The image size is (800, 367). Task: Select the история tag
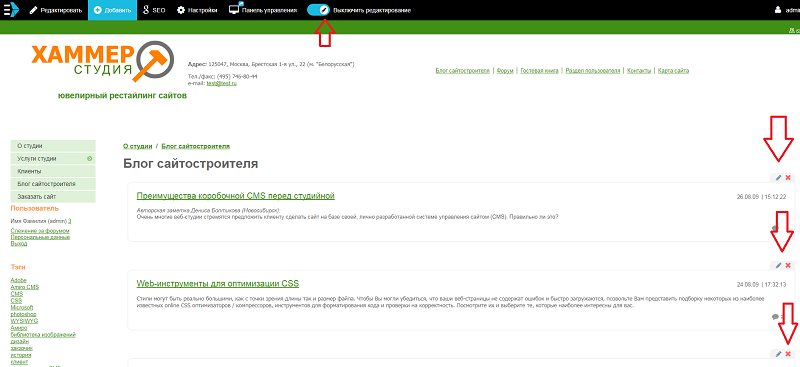(x=21, y=355)
